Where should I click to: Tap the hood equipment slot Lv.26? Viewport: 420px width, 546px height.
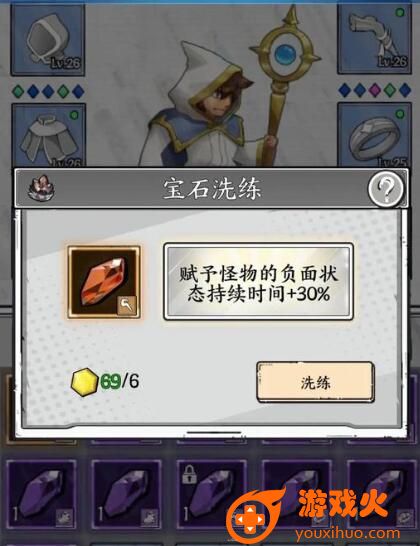coord(48,40)
